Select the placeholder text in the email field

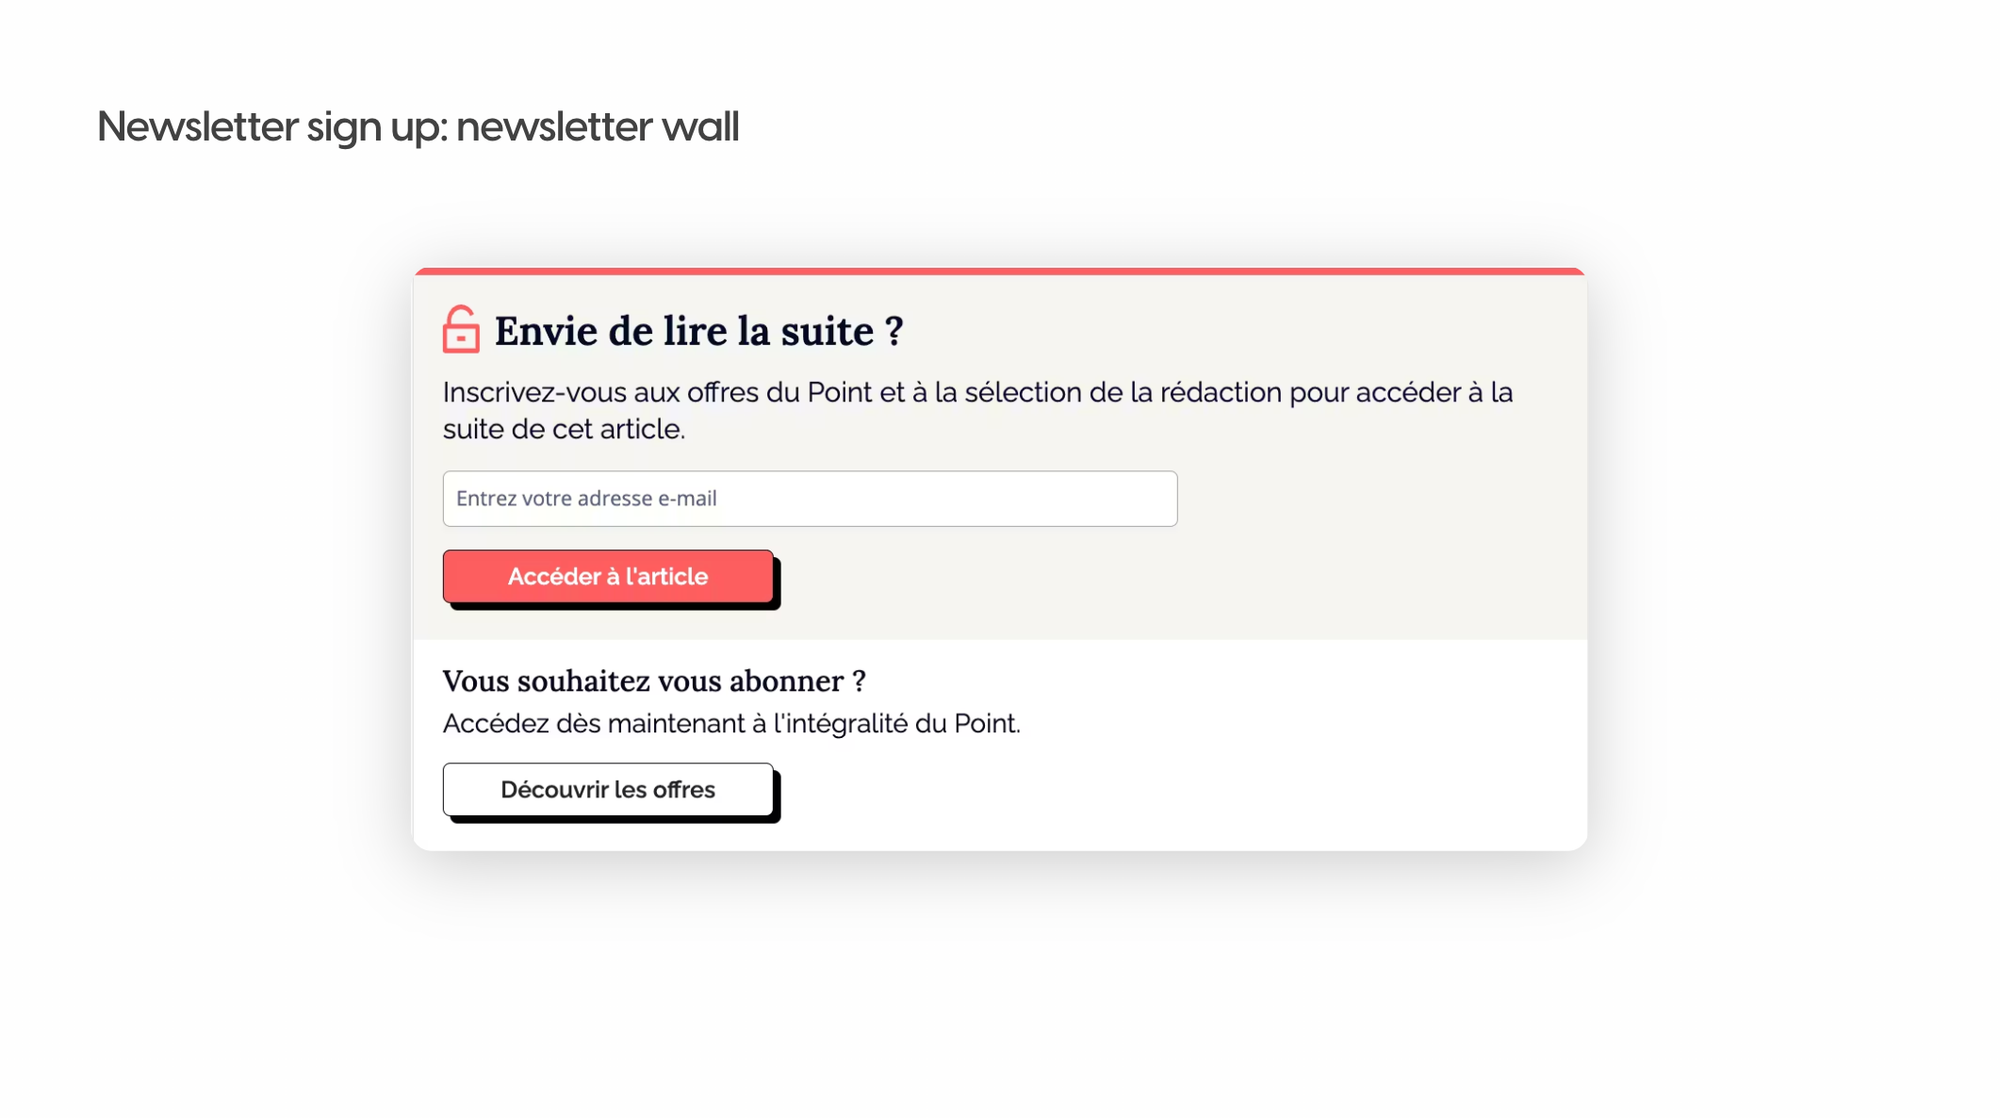587,498
